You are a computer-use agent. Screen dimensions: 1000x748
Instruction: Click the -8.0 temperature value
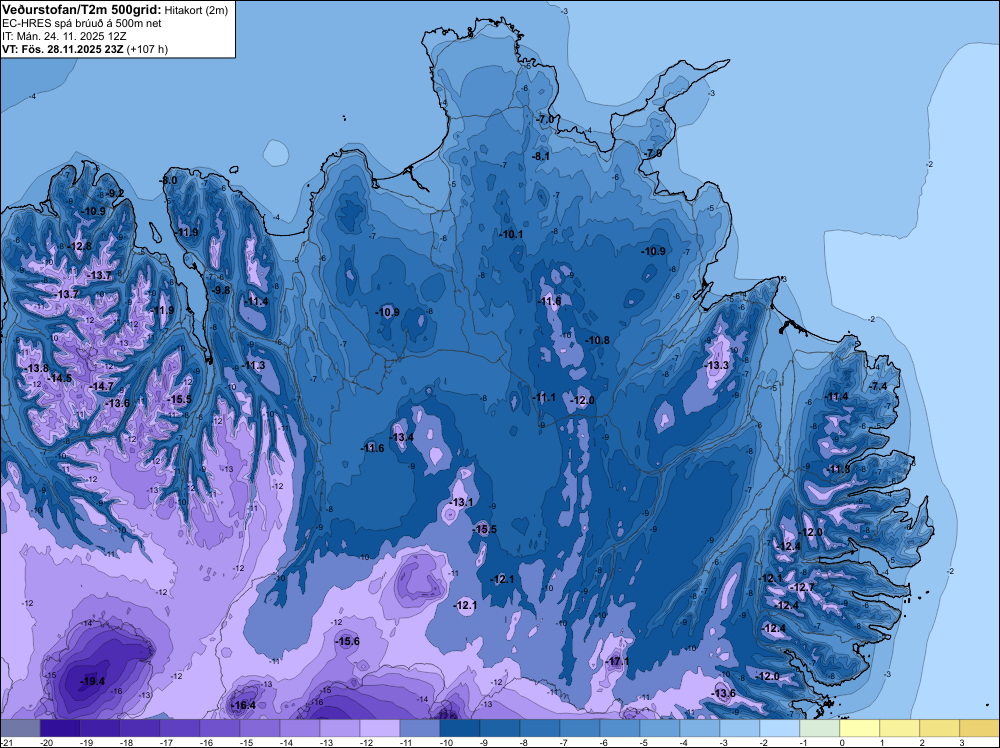point(168,180)
